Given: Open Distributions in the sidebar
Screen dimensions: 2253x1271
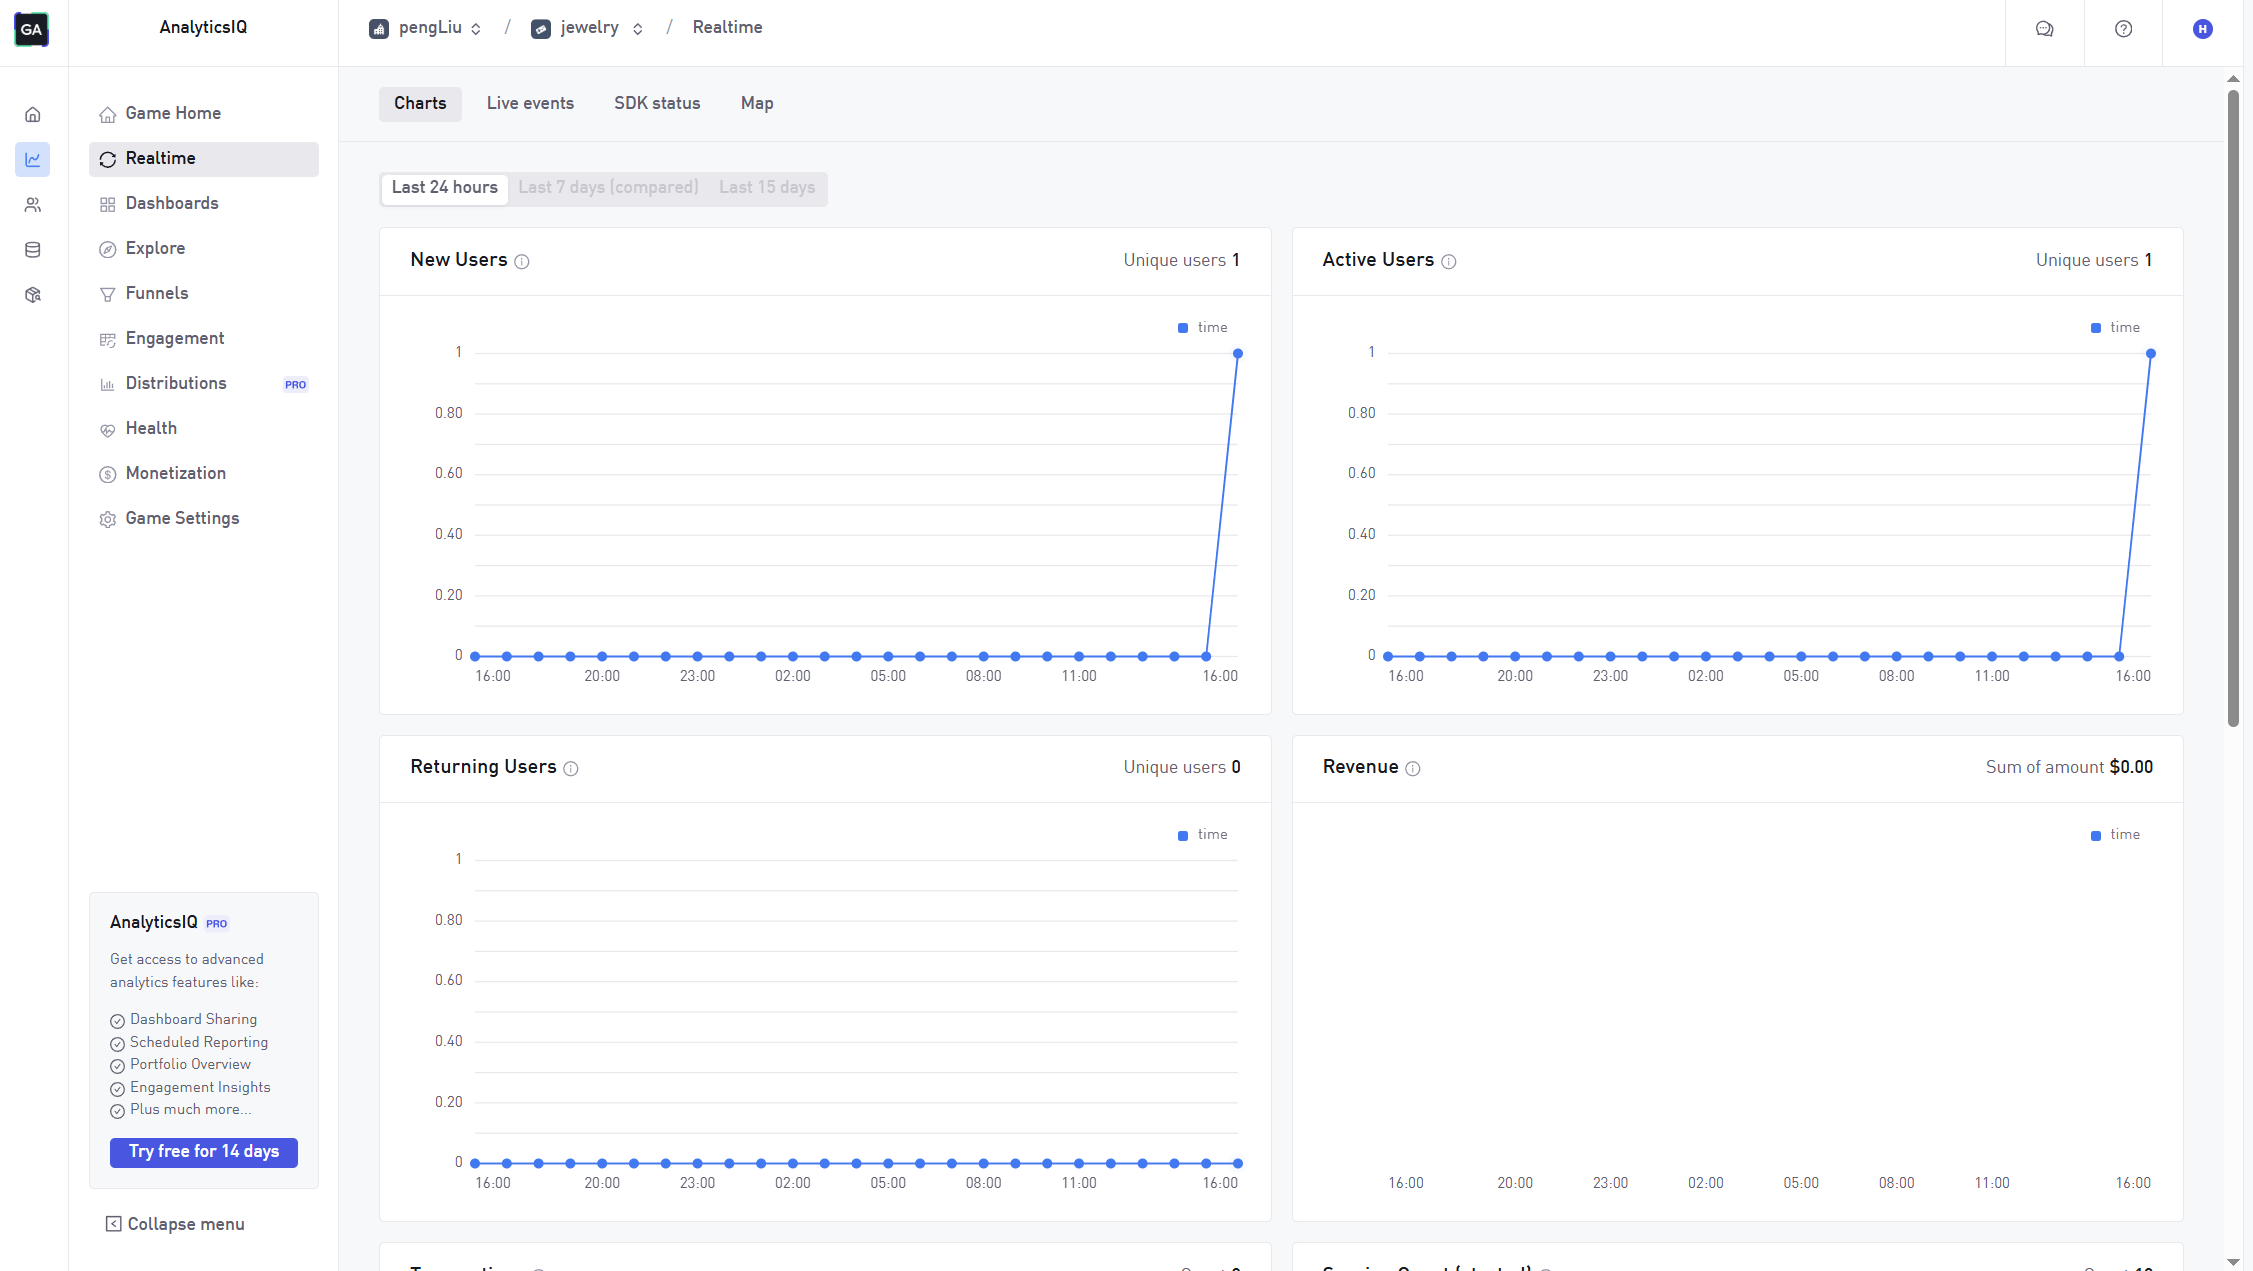Looking at the screenshot, I should (x=204, y=384).
